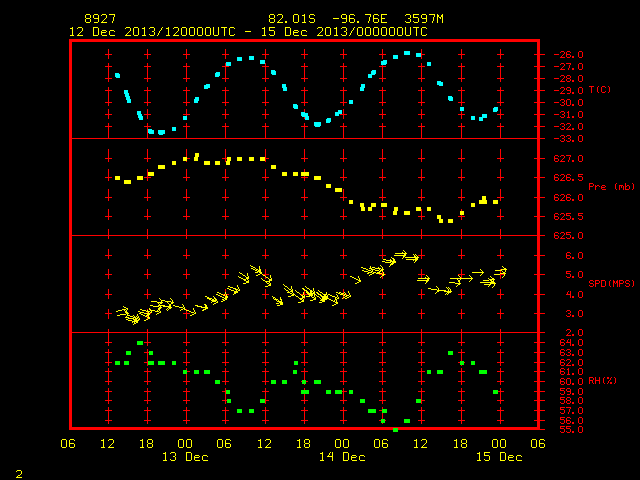Click the RH(%) humidity axis label
The height and width of the screenshot is (480, 640).
pos(602,381)
